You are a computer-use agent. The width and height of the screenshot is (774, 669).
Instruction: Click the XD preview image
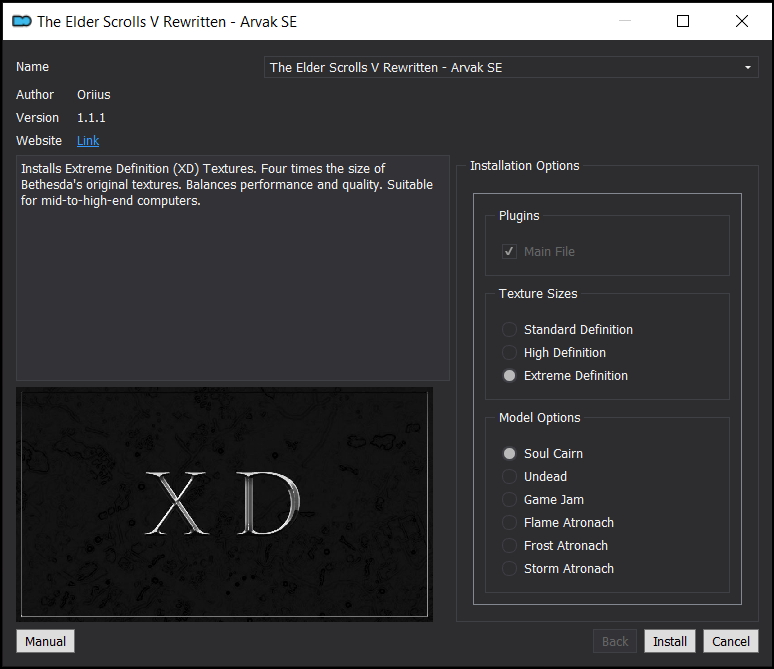pyautogui.click(x=225, y=504)
